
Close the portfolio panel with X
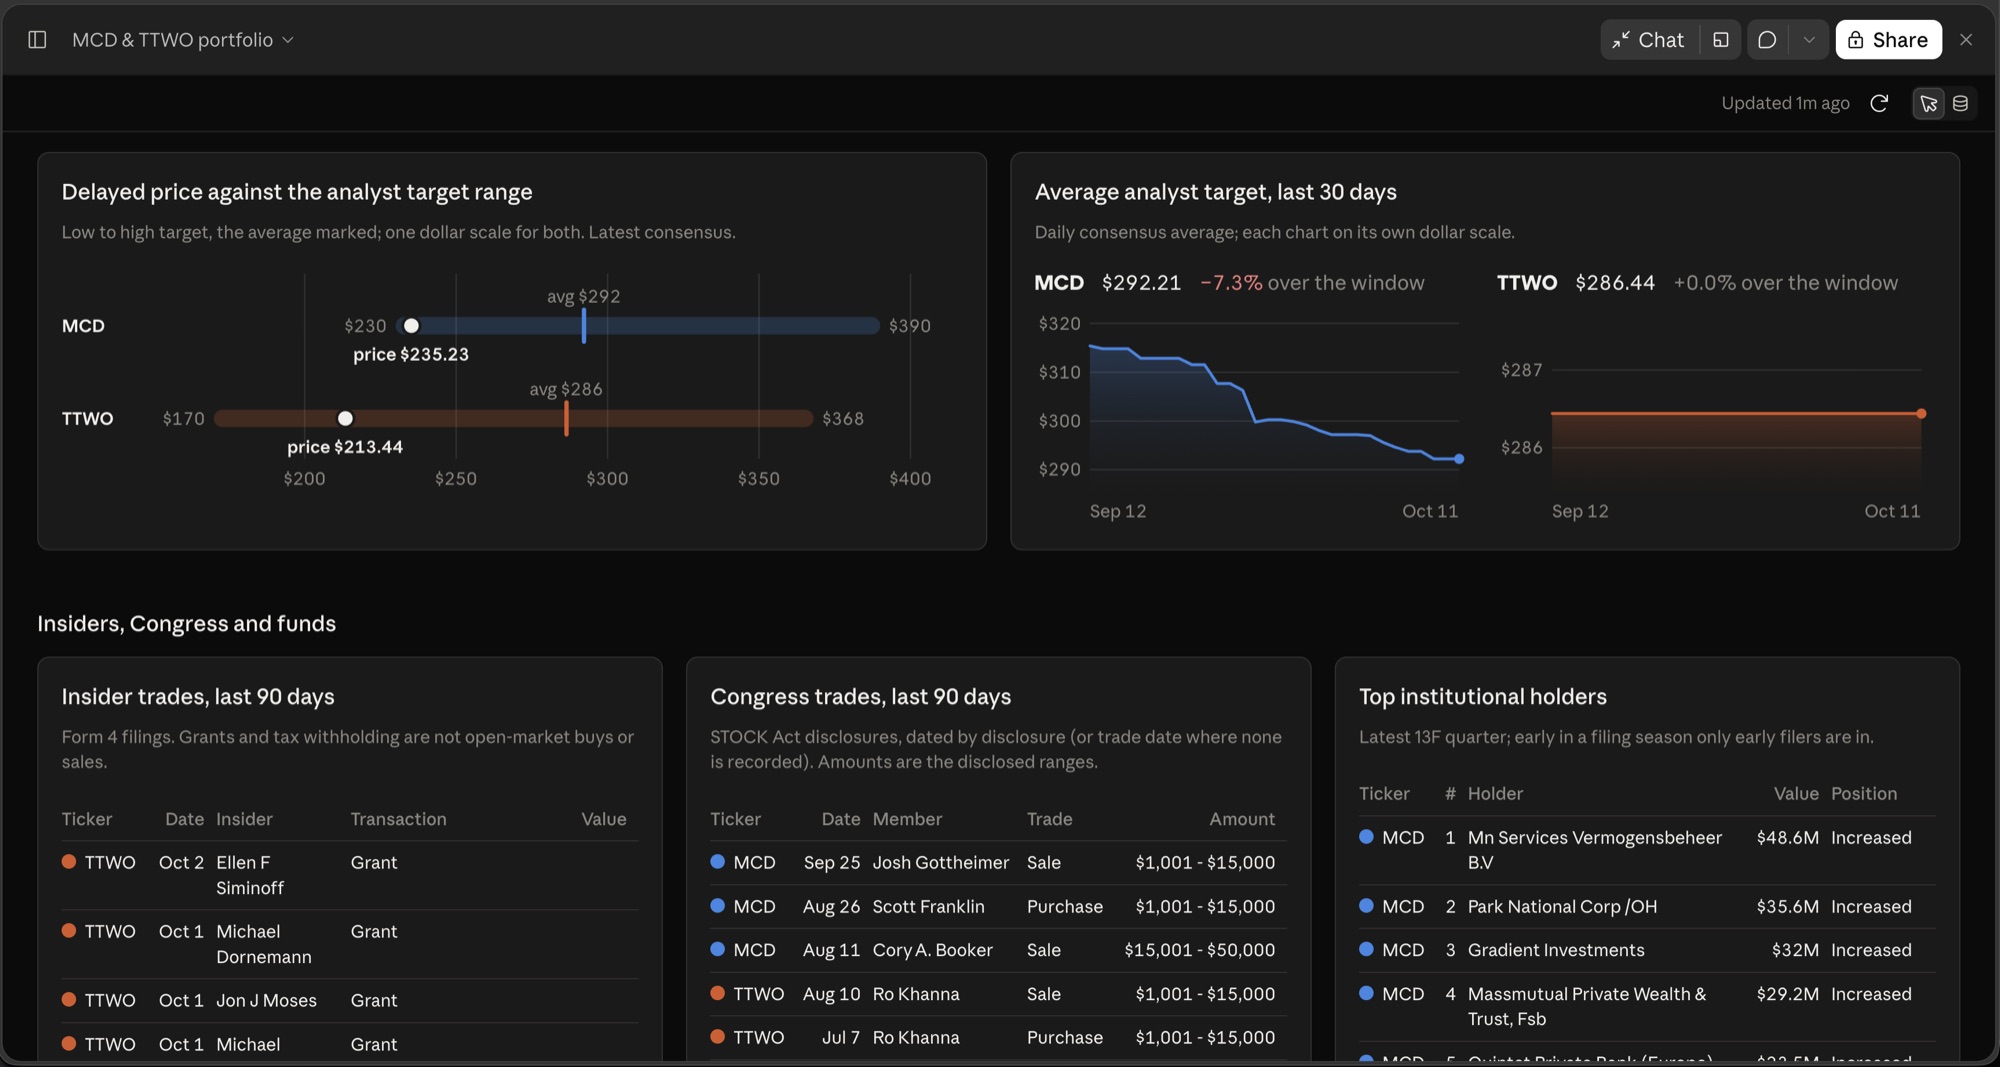pos(1966,40)
